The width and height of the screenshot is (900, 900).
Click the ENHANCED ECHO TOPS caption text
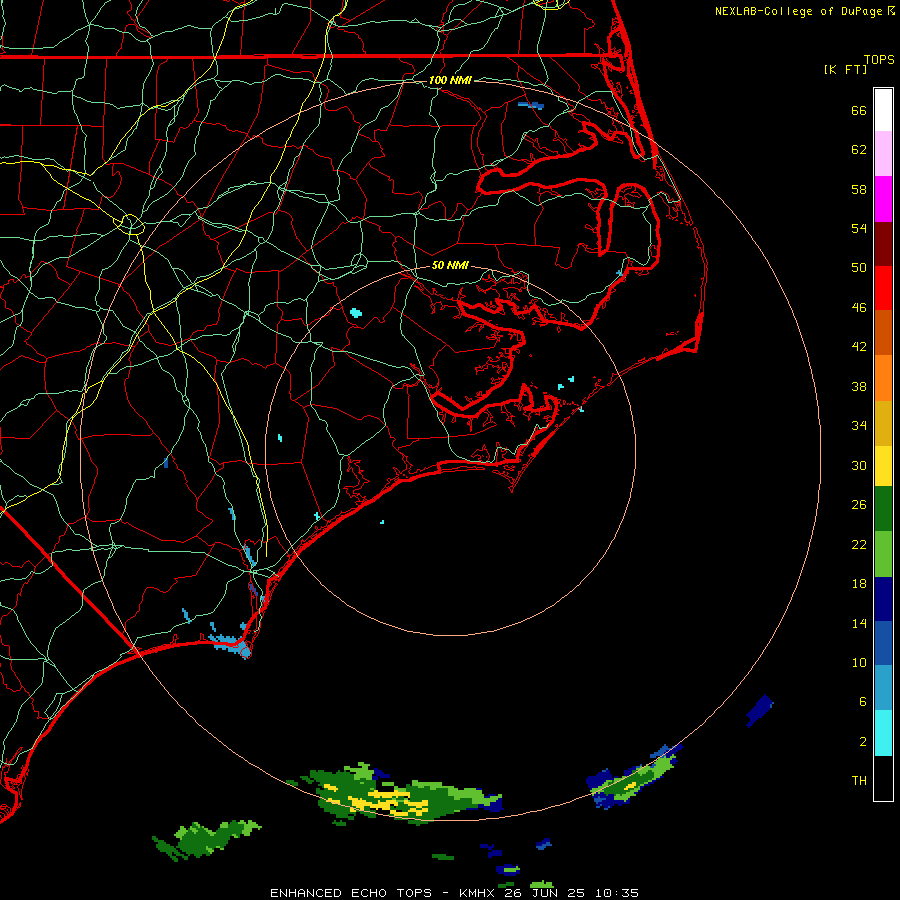(351, 893)
